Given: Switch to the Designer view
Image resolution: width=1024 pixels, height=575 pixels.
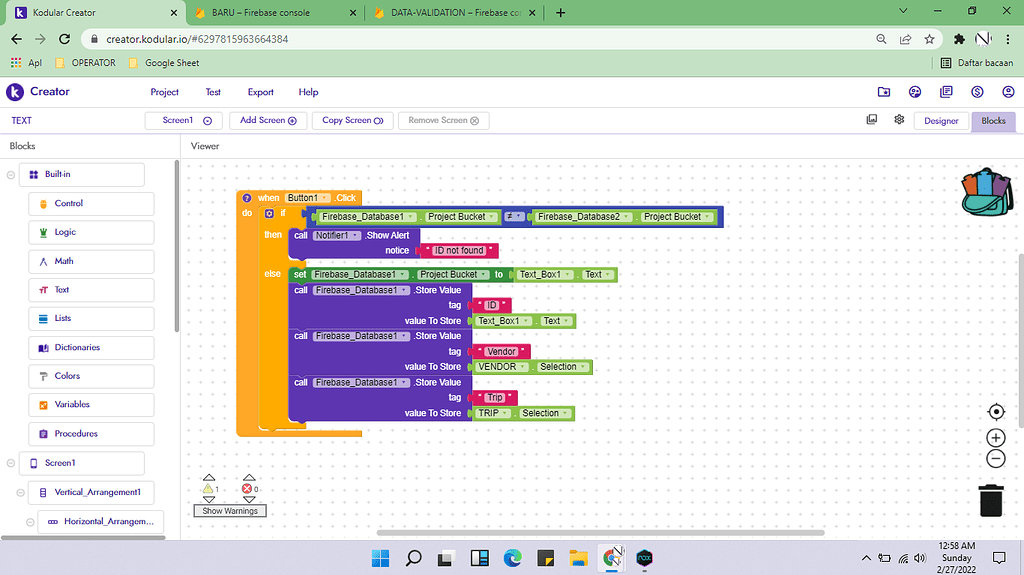Looking at the screenshot, I should 941,121.
